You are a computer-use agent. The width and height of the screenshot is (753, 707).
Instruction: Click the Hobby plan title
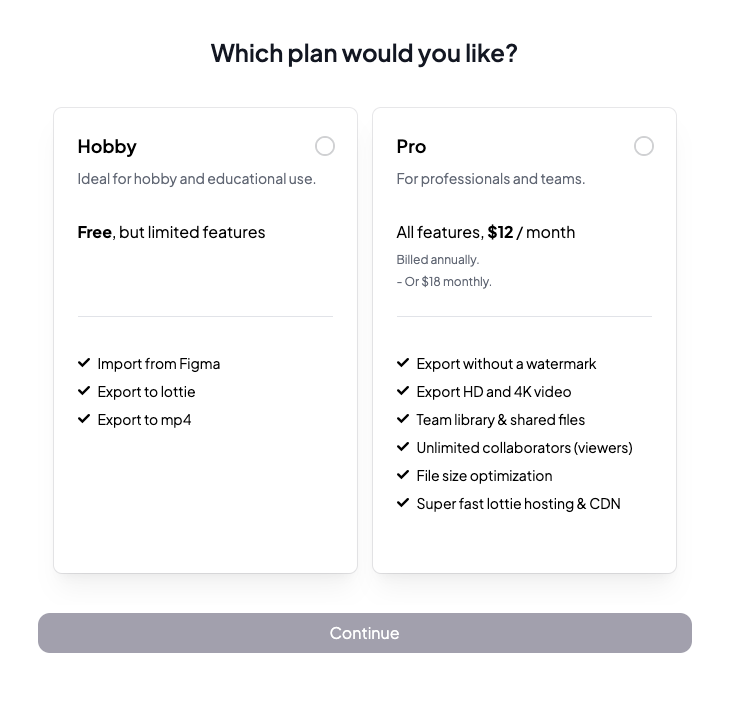(x=107, y=146)
